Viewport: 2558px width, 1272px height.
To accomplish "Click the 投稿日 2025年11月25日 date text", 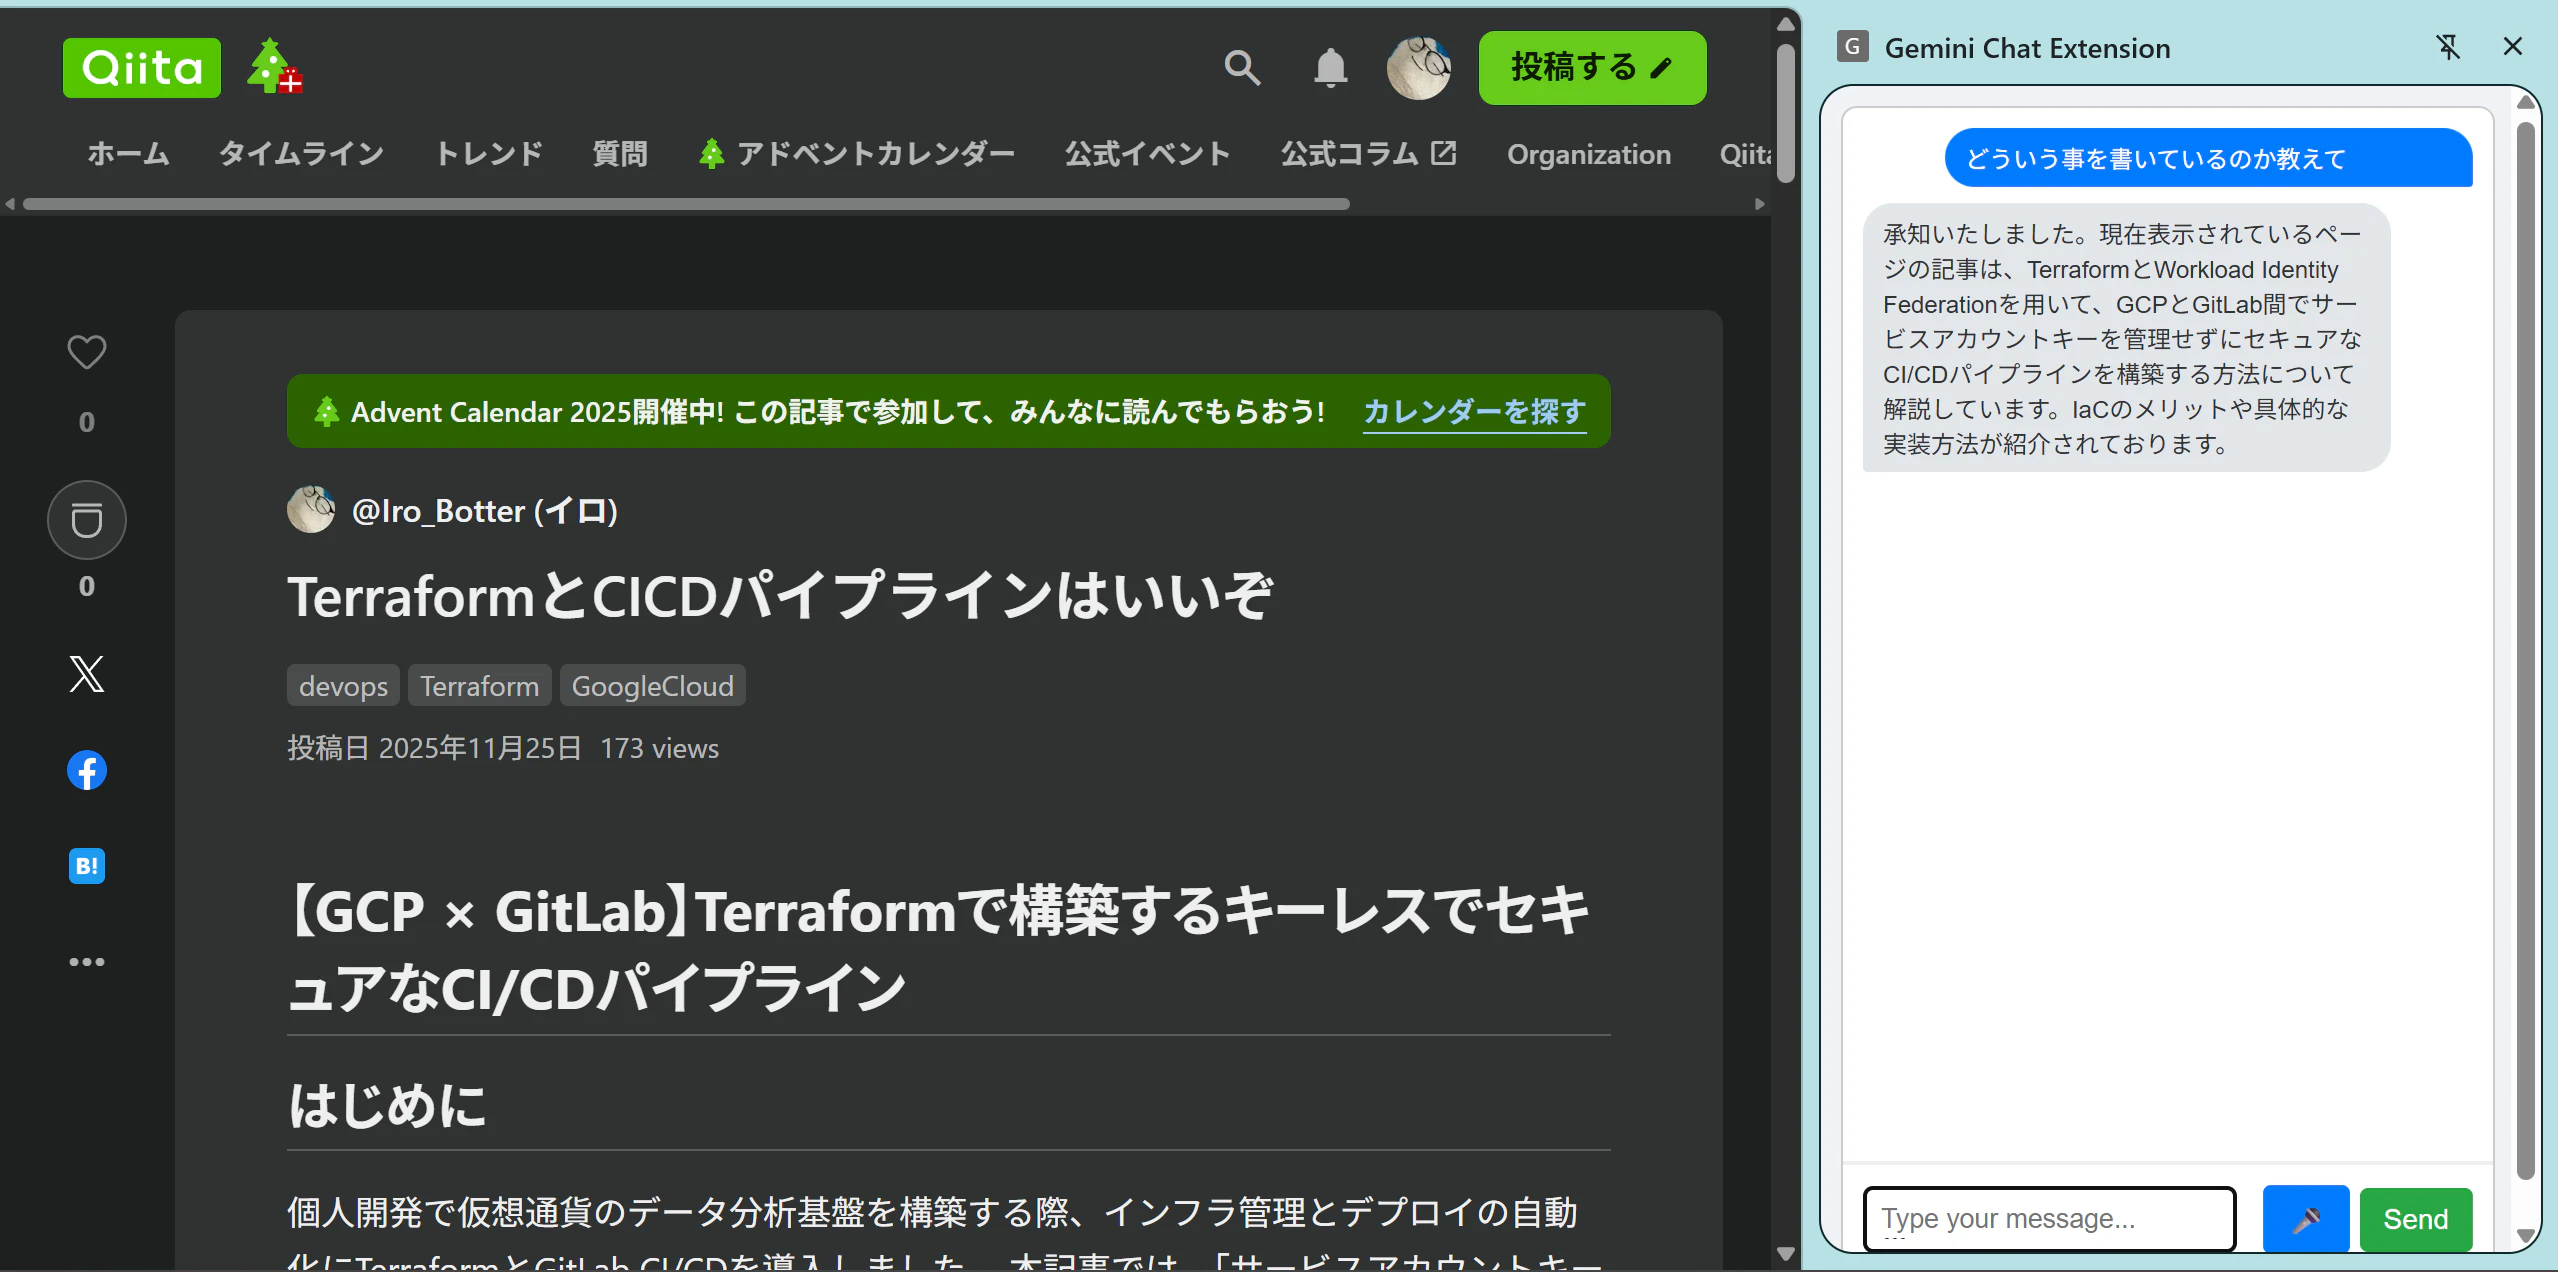I will pos(435,748).
